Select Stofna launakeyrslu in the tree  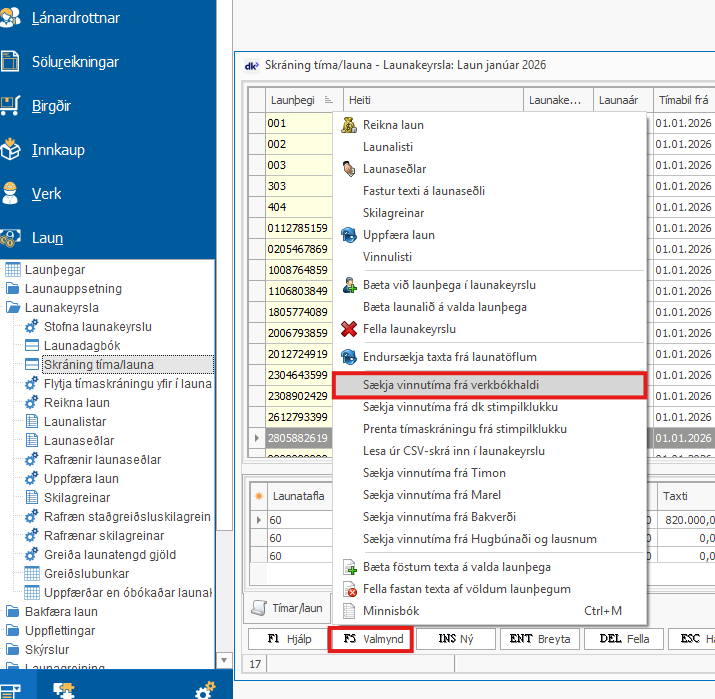[97, 327]
